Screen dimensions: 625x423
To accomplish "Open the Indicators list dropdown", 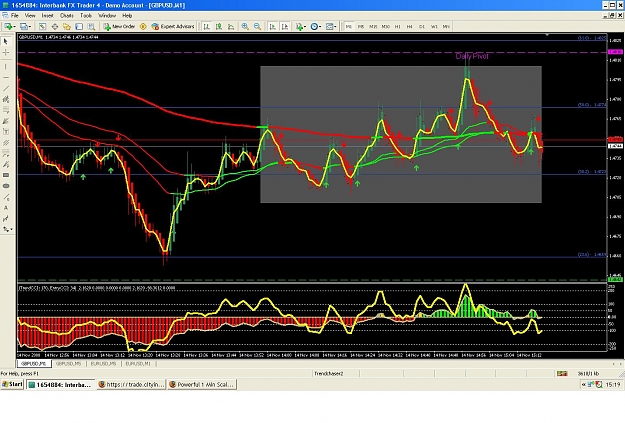I will (301, 26).
